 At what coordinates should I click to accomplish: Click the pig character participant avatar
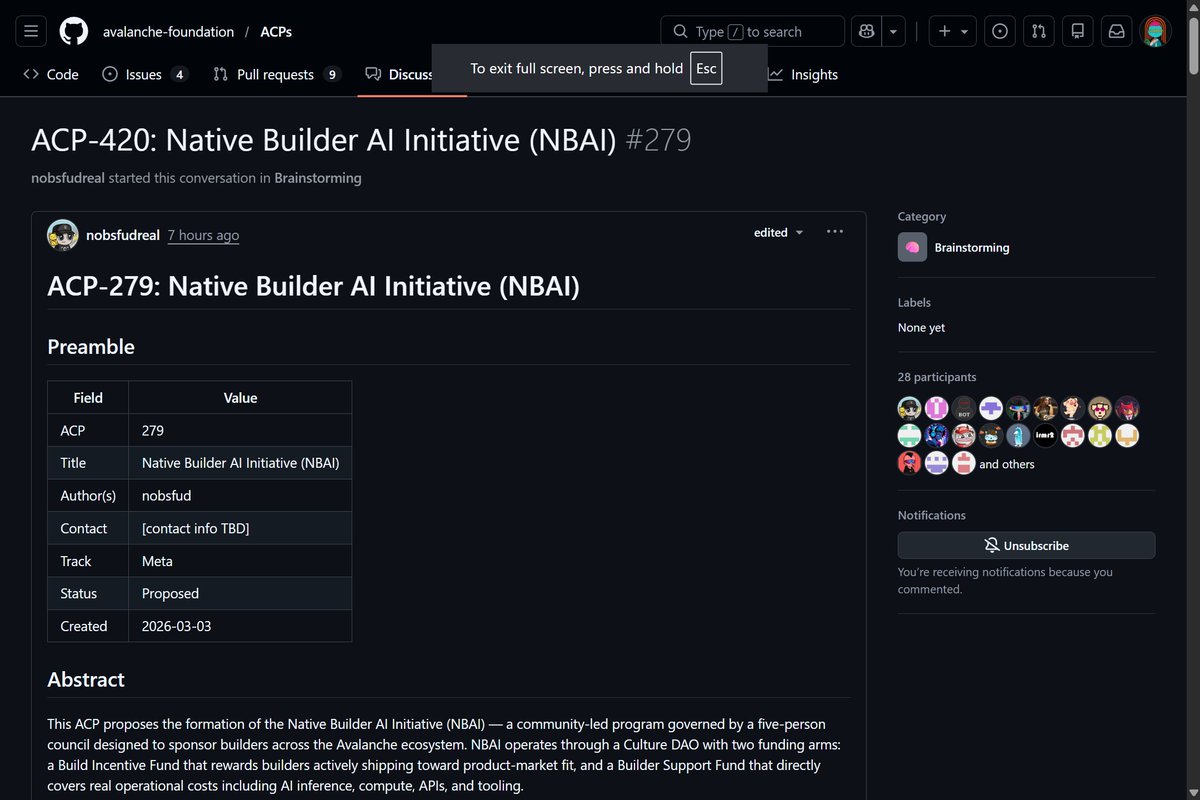click(1072, 408)
